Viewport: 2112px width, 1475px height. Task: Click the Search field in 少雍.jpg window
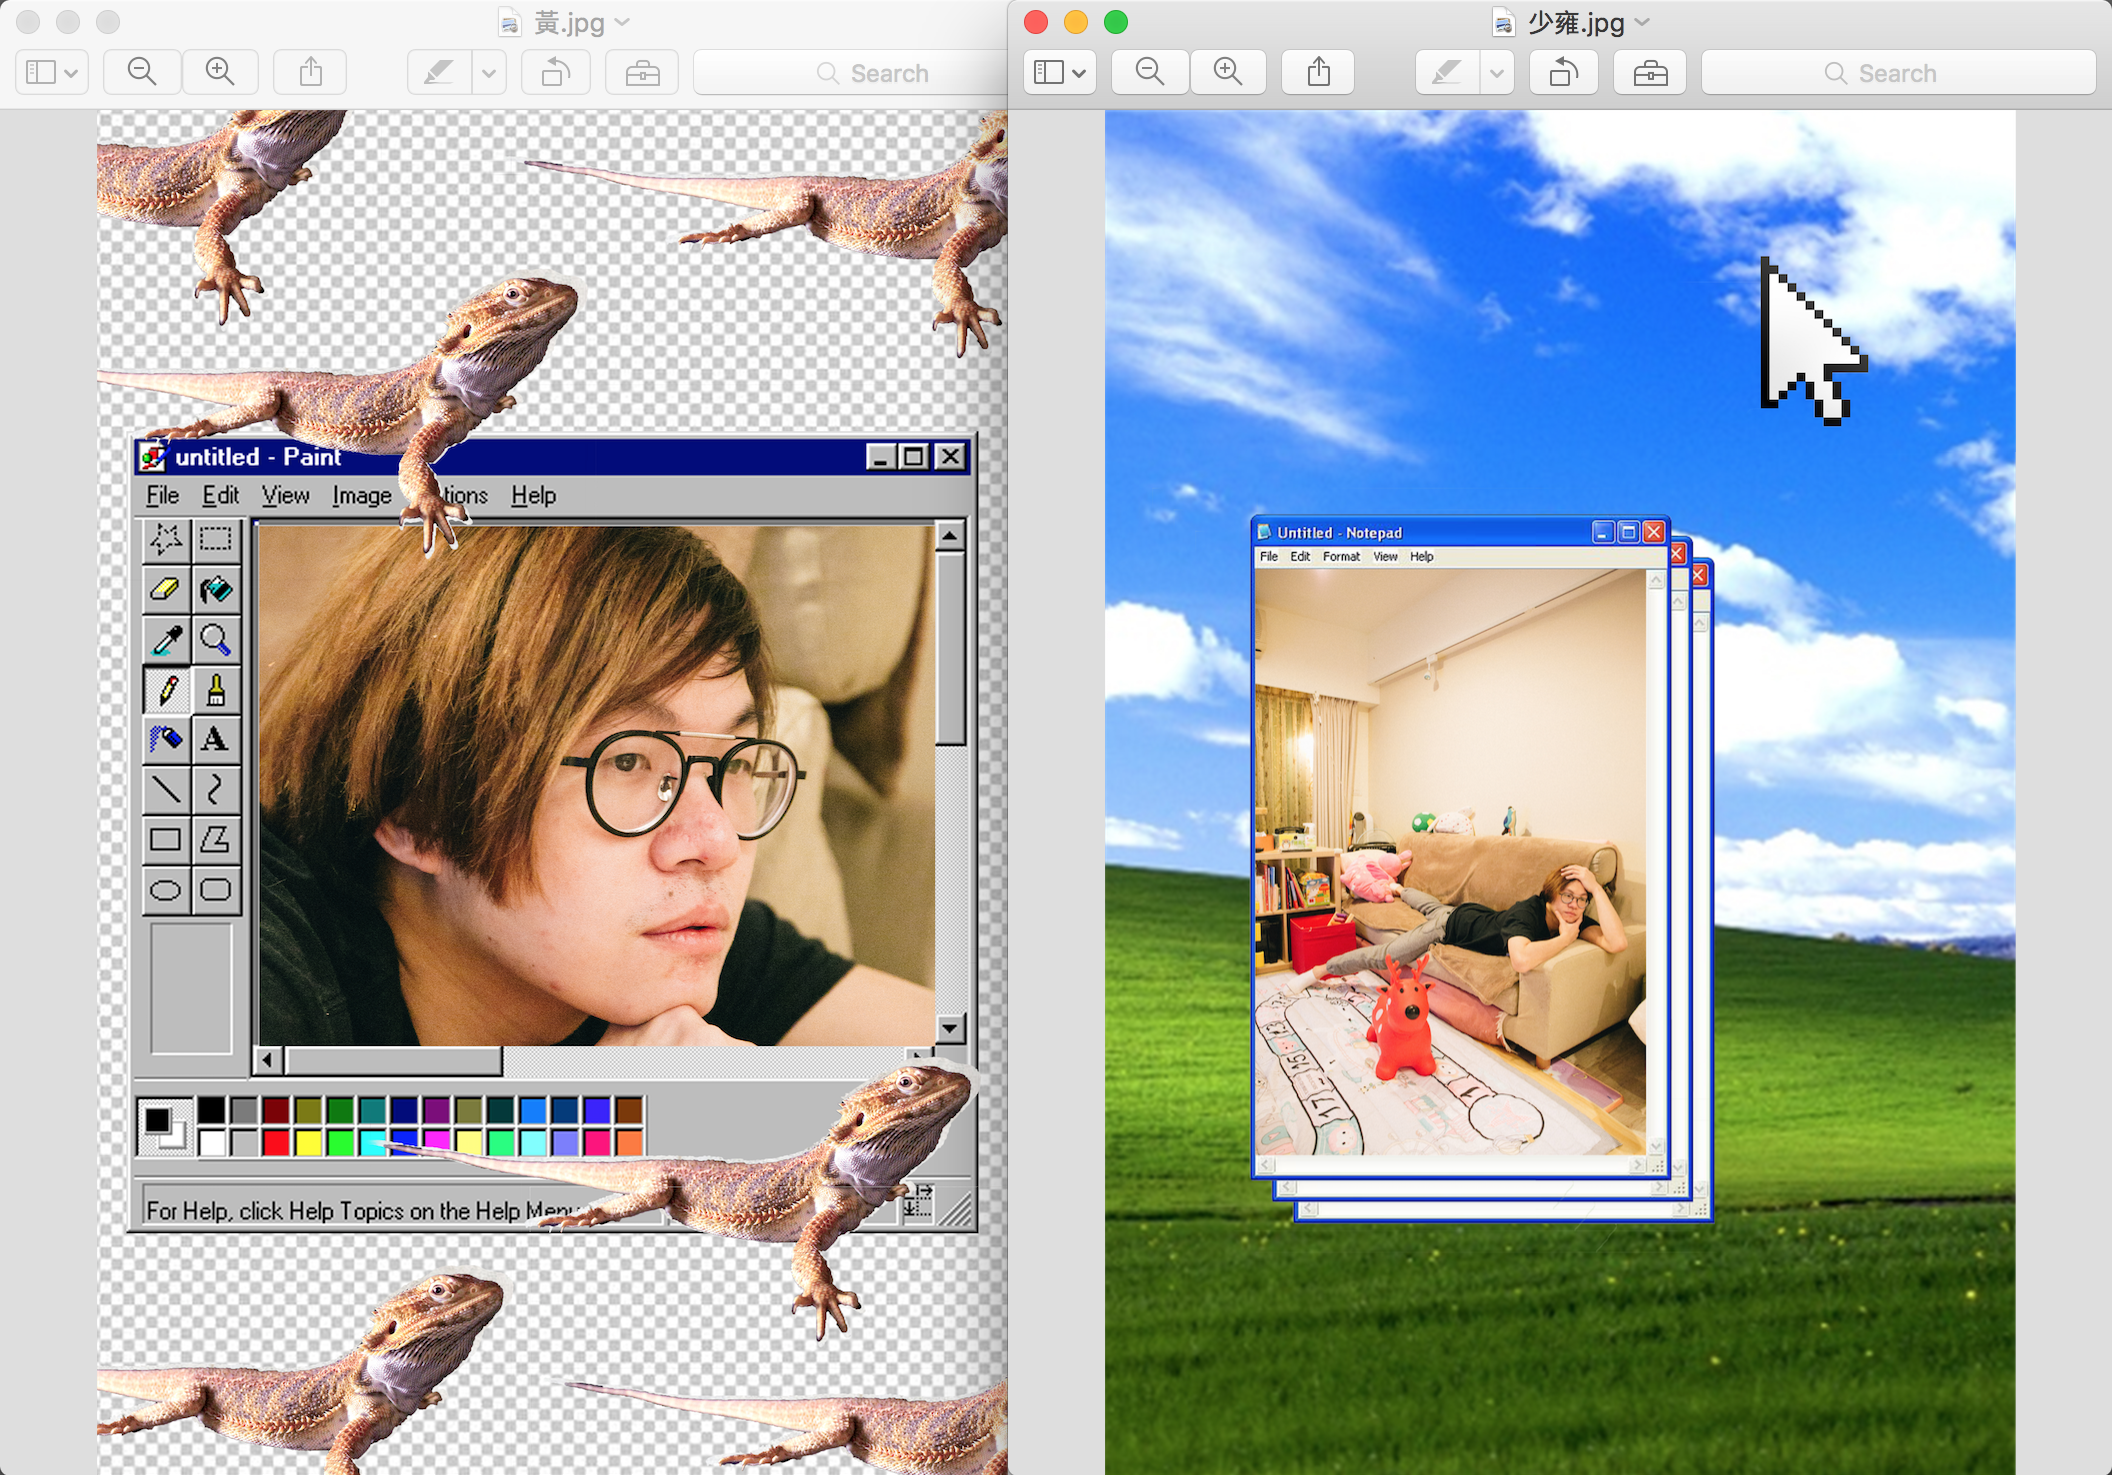click(1898, 72)
